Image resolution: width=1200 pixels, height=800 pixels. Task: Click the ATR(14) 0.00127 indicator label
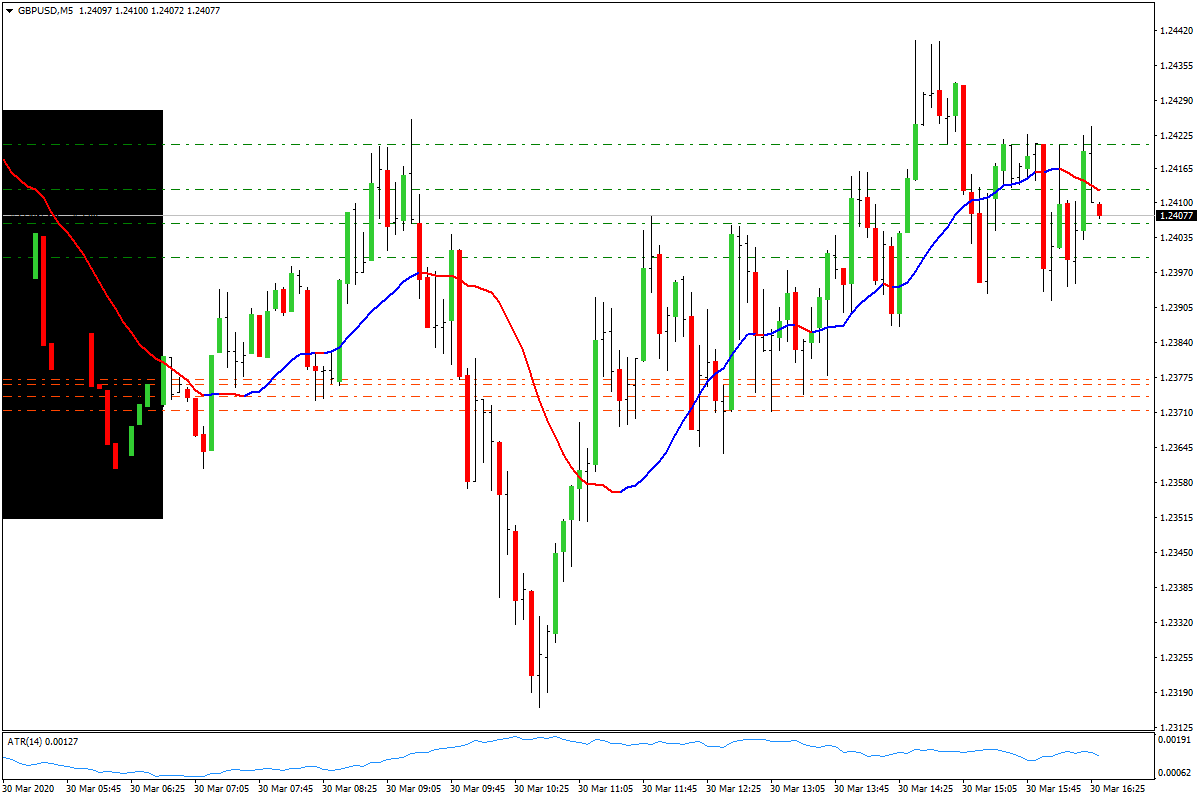tap(43, 741)
